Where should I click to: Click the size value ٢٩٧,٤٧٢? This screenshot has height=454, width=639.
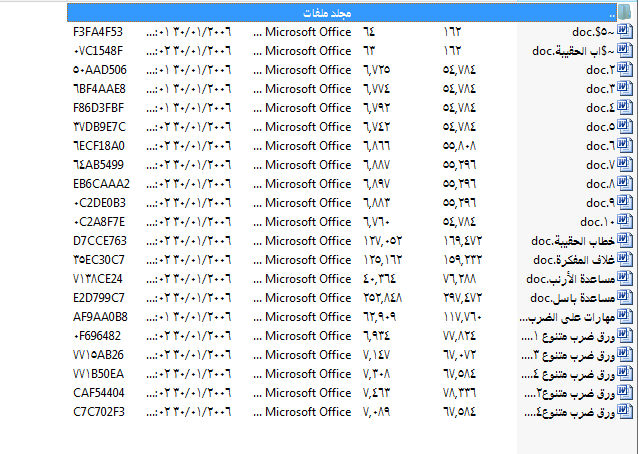(464, 298)
